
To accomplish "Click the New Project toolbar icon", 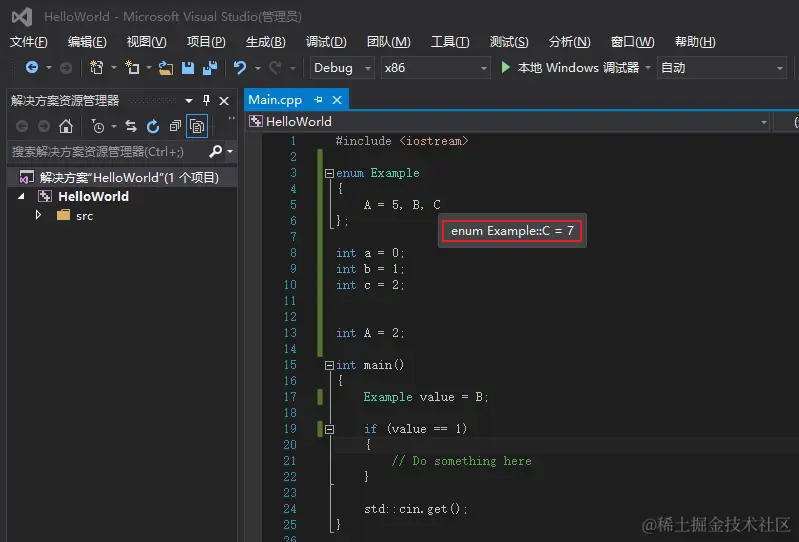I will click(x=96, y=67).
